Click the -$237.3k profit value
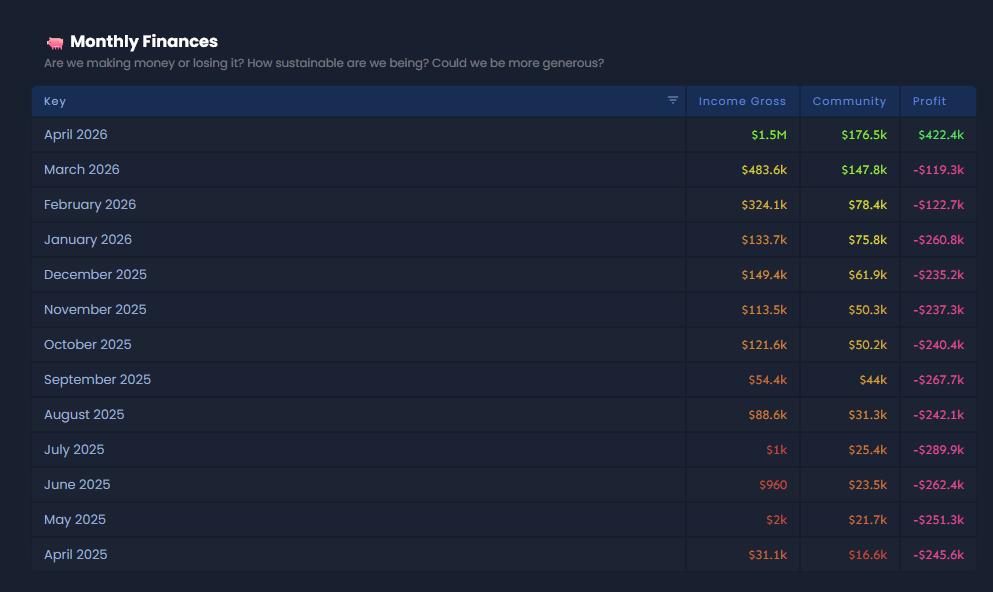This screenshot has width=993, height=592. tap(939, 310)
